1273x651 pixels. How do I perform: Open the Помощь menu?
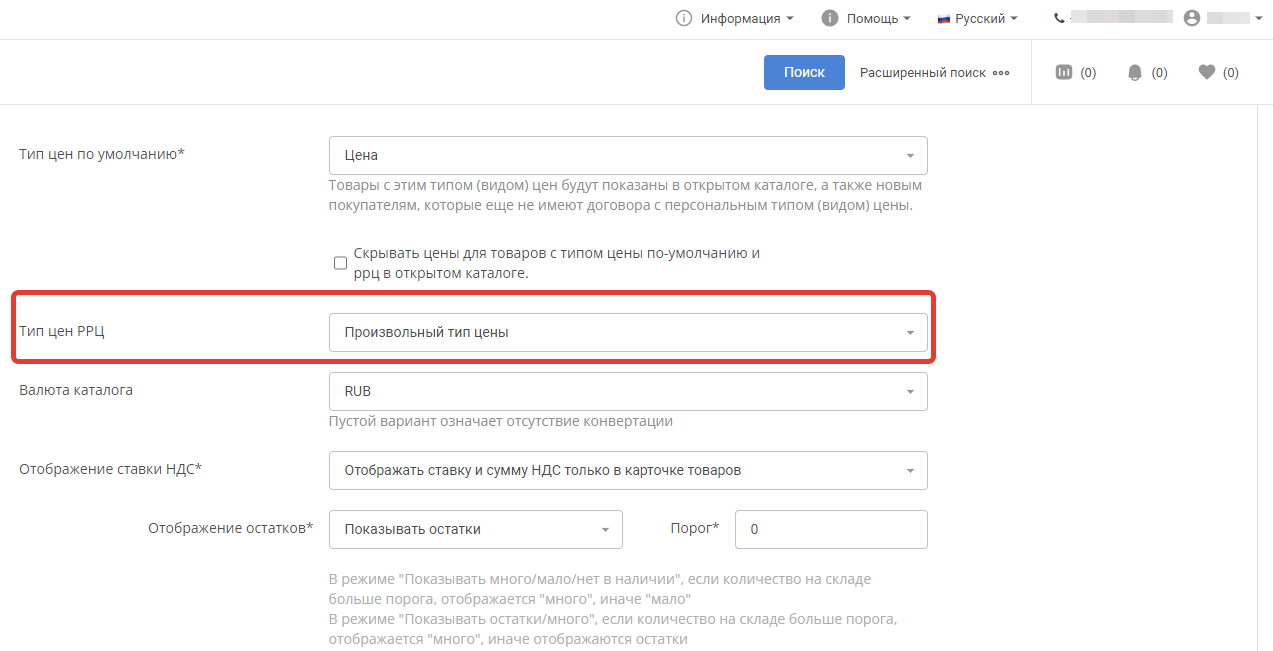[877, 18]
